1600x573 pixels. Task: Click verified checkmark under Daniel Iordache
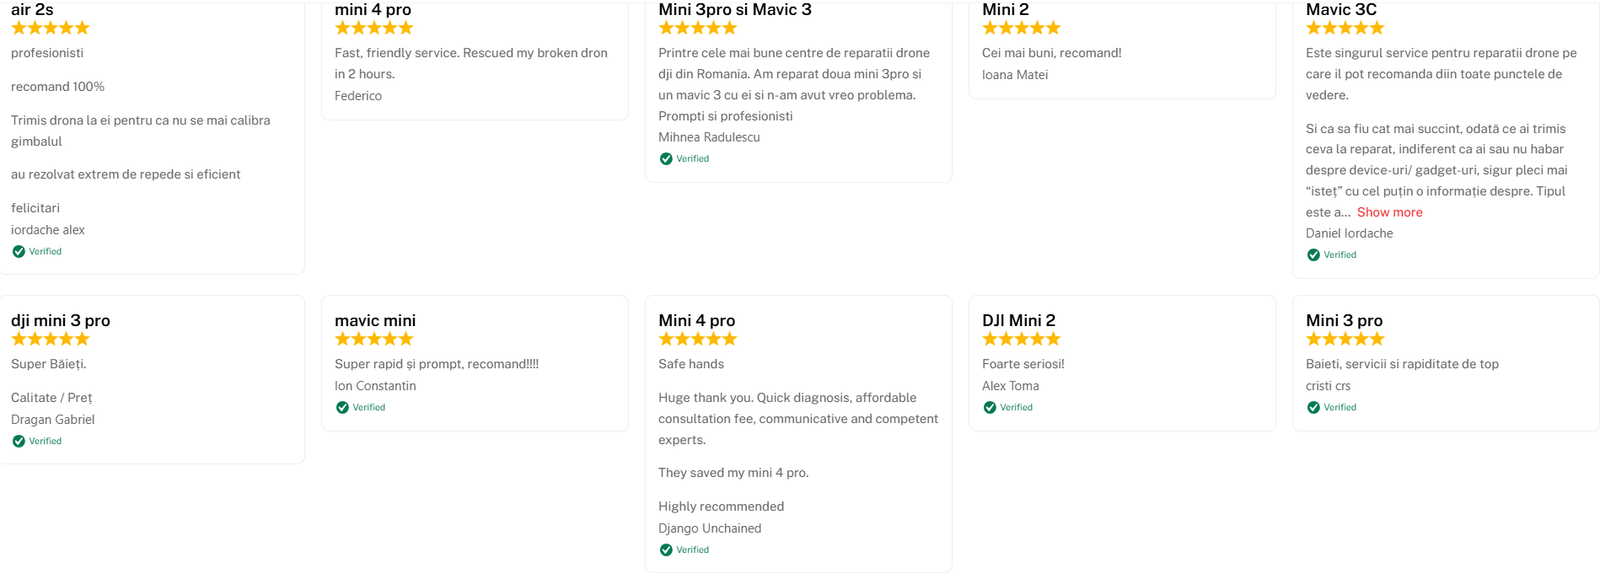(1313, 255)
